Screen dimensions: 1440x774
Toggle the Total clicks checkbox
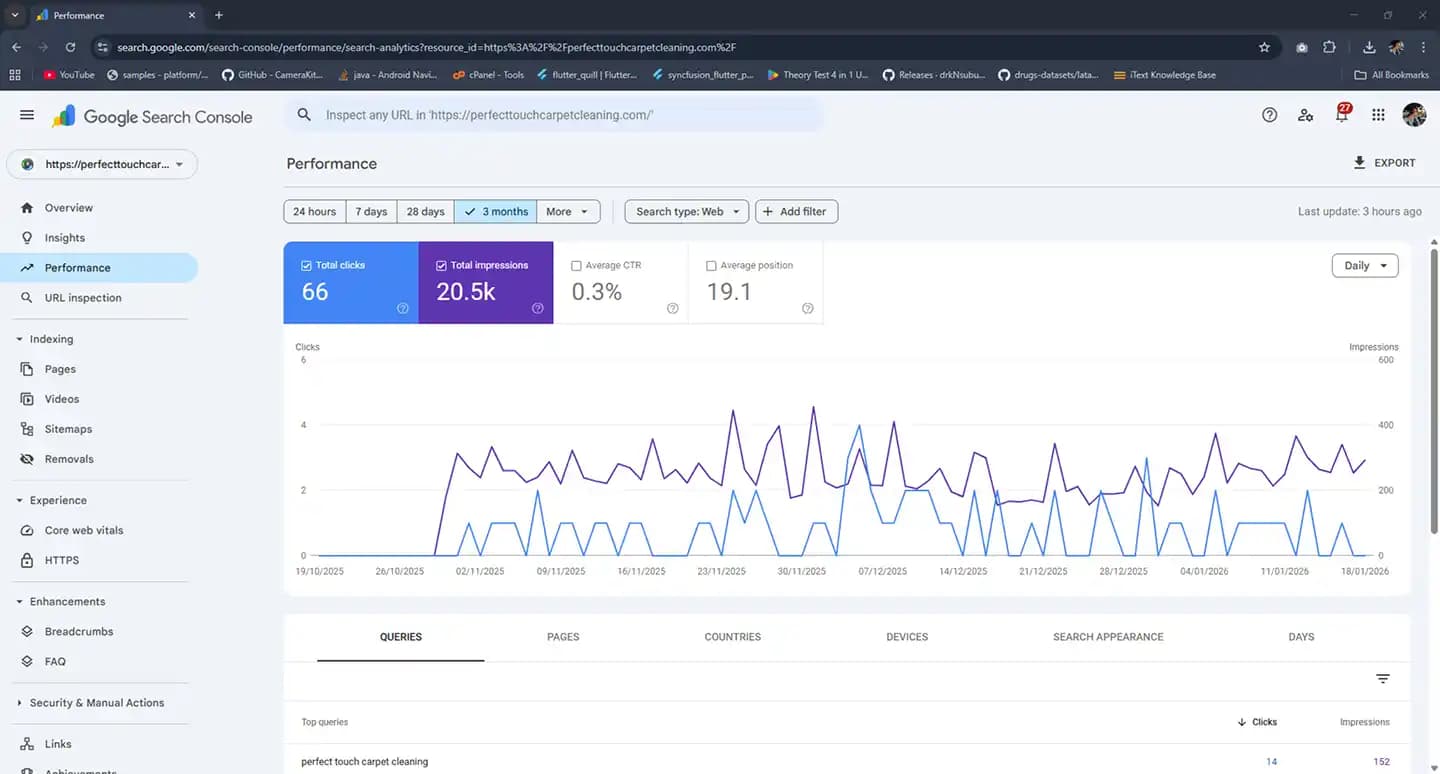[307, 266]
